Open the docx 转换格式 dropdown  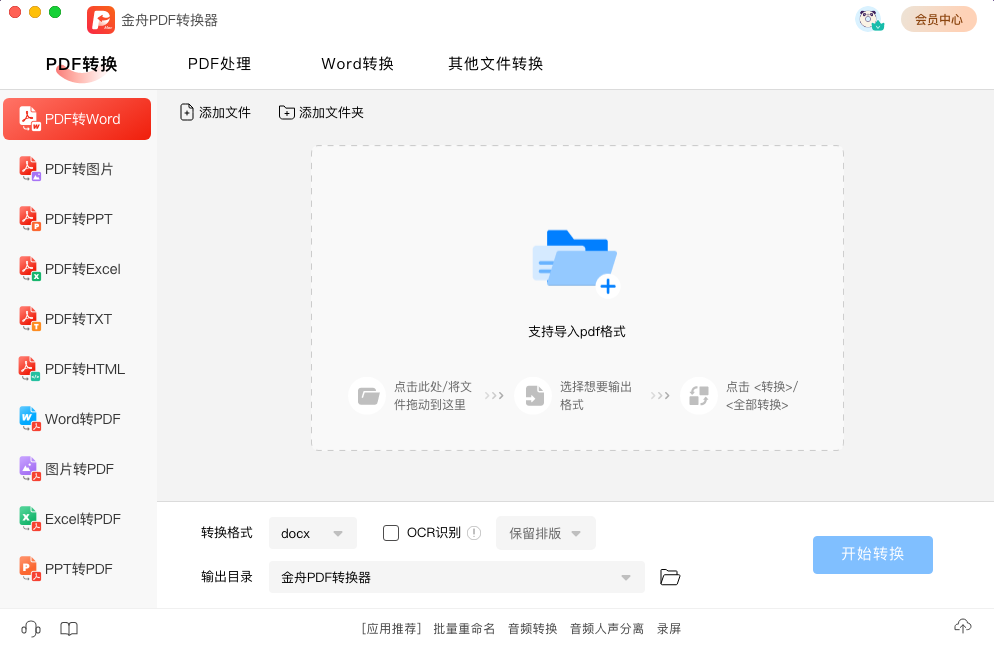[x=313, y=533]
